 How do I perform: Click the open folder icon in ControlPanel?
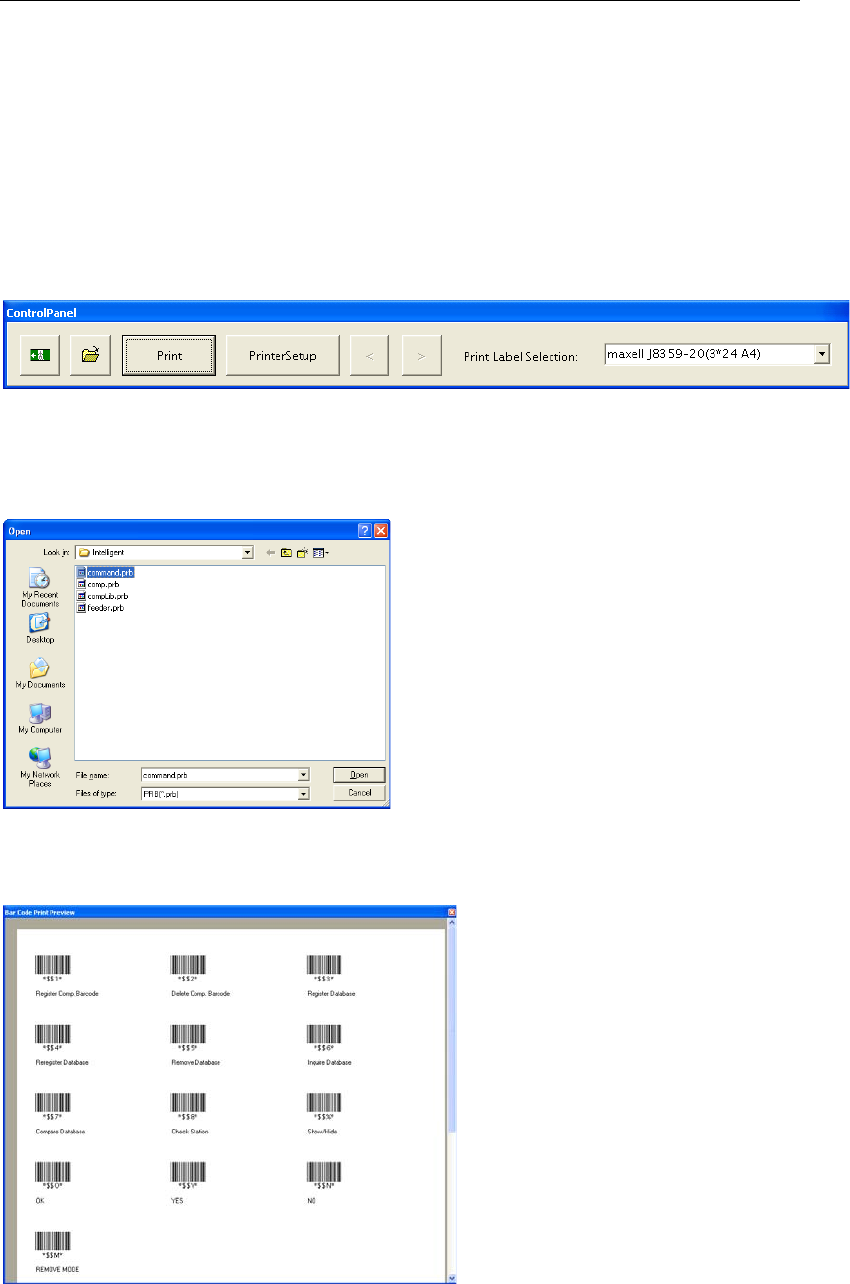click(x=90, y=355)
